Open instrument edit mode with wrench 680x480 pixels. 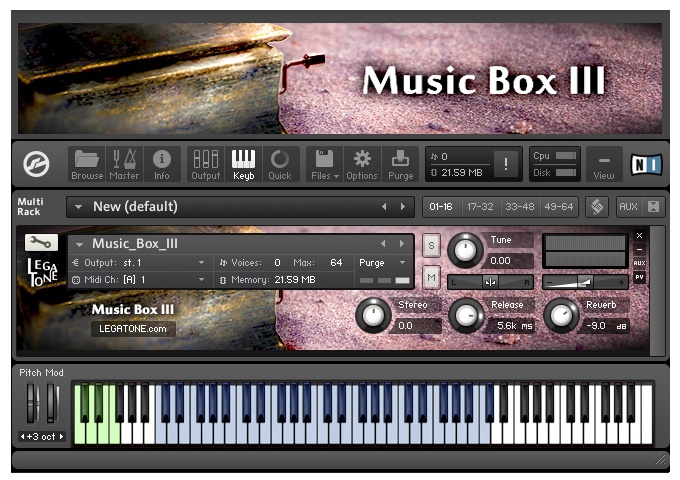coord(41,242)
